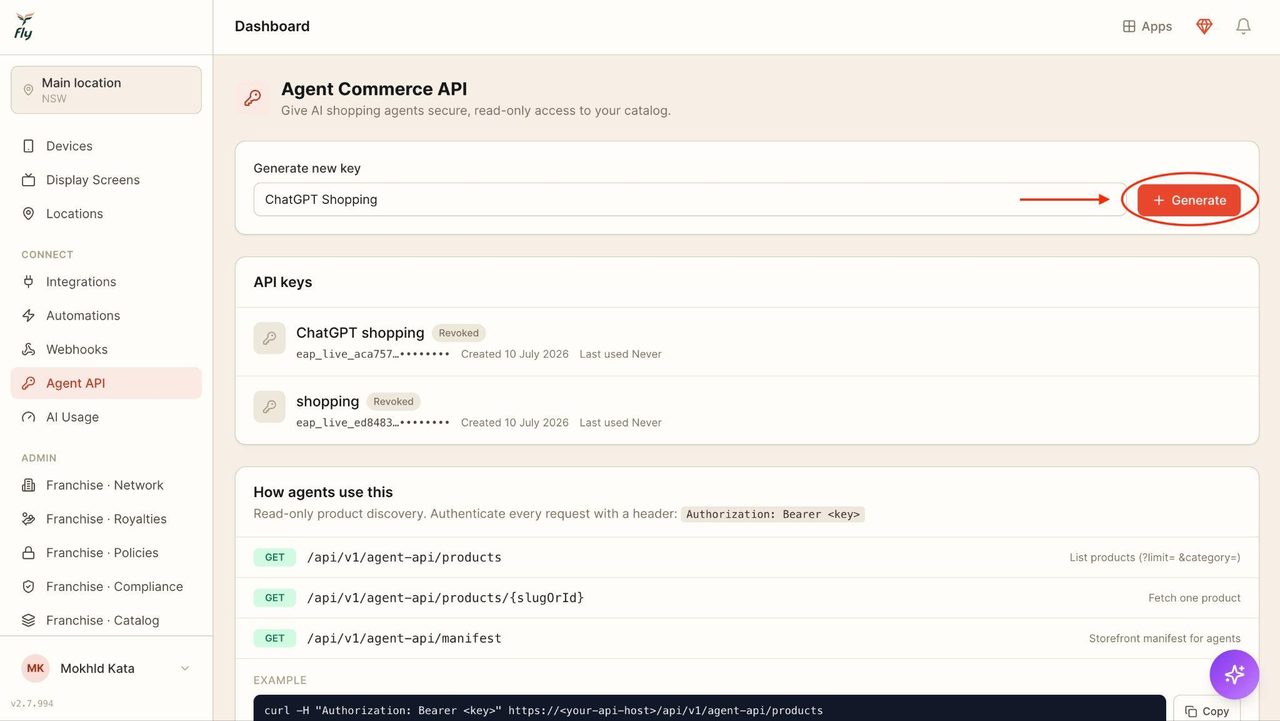Select the Agent API sidebar item
The width and height of the screenshot is (1280, 721).
coord(106,383)
